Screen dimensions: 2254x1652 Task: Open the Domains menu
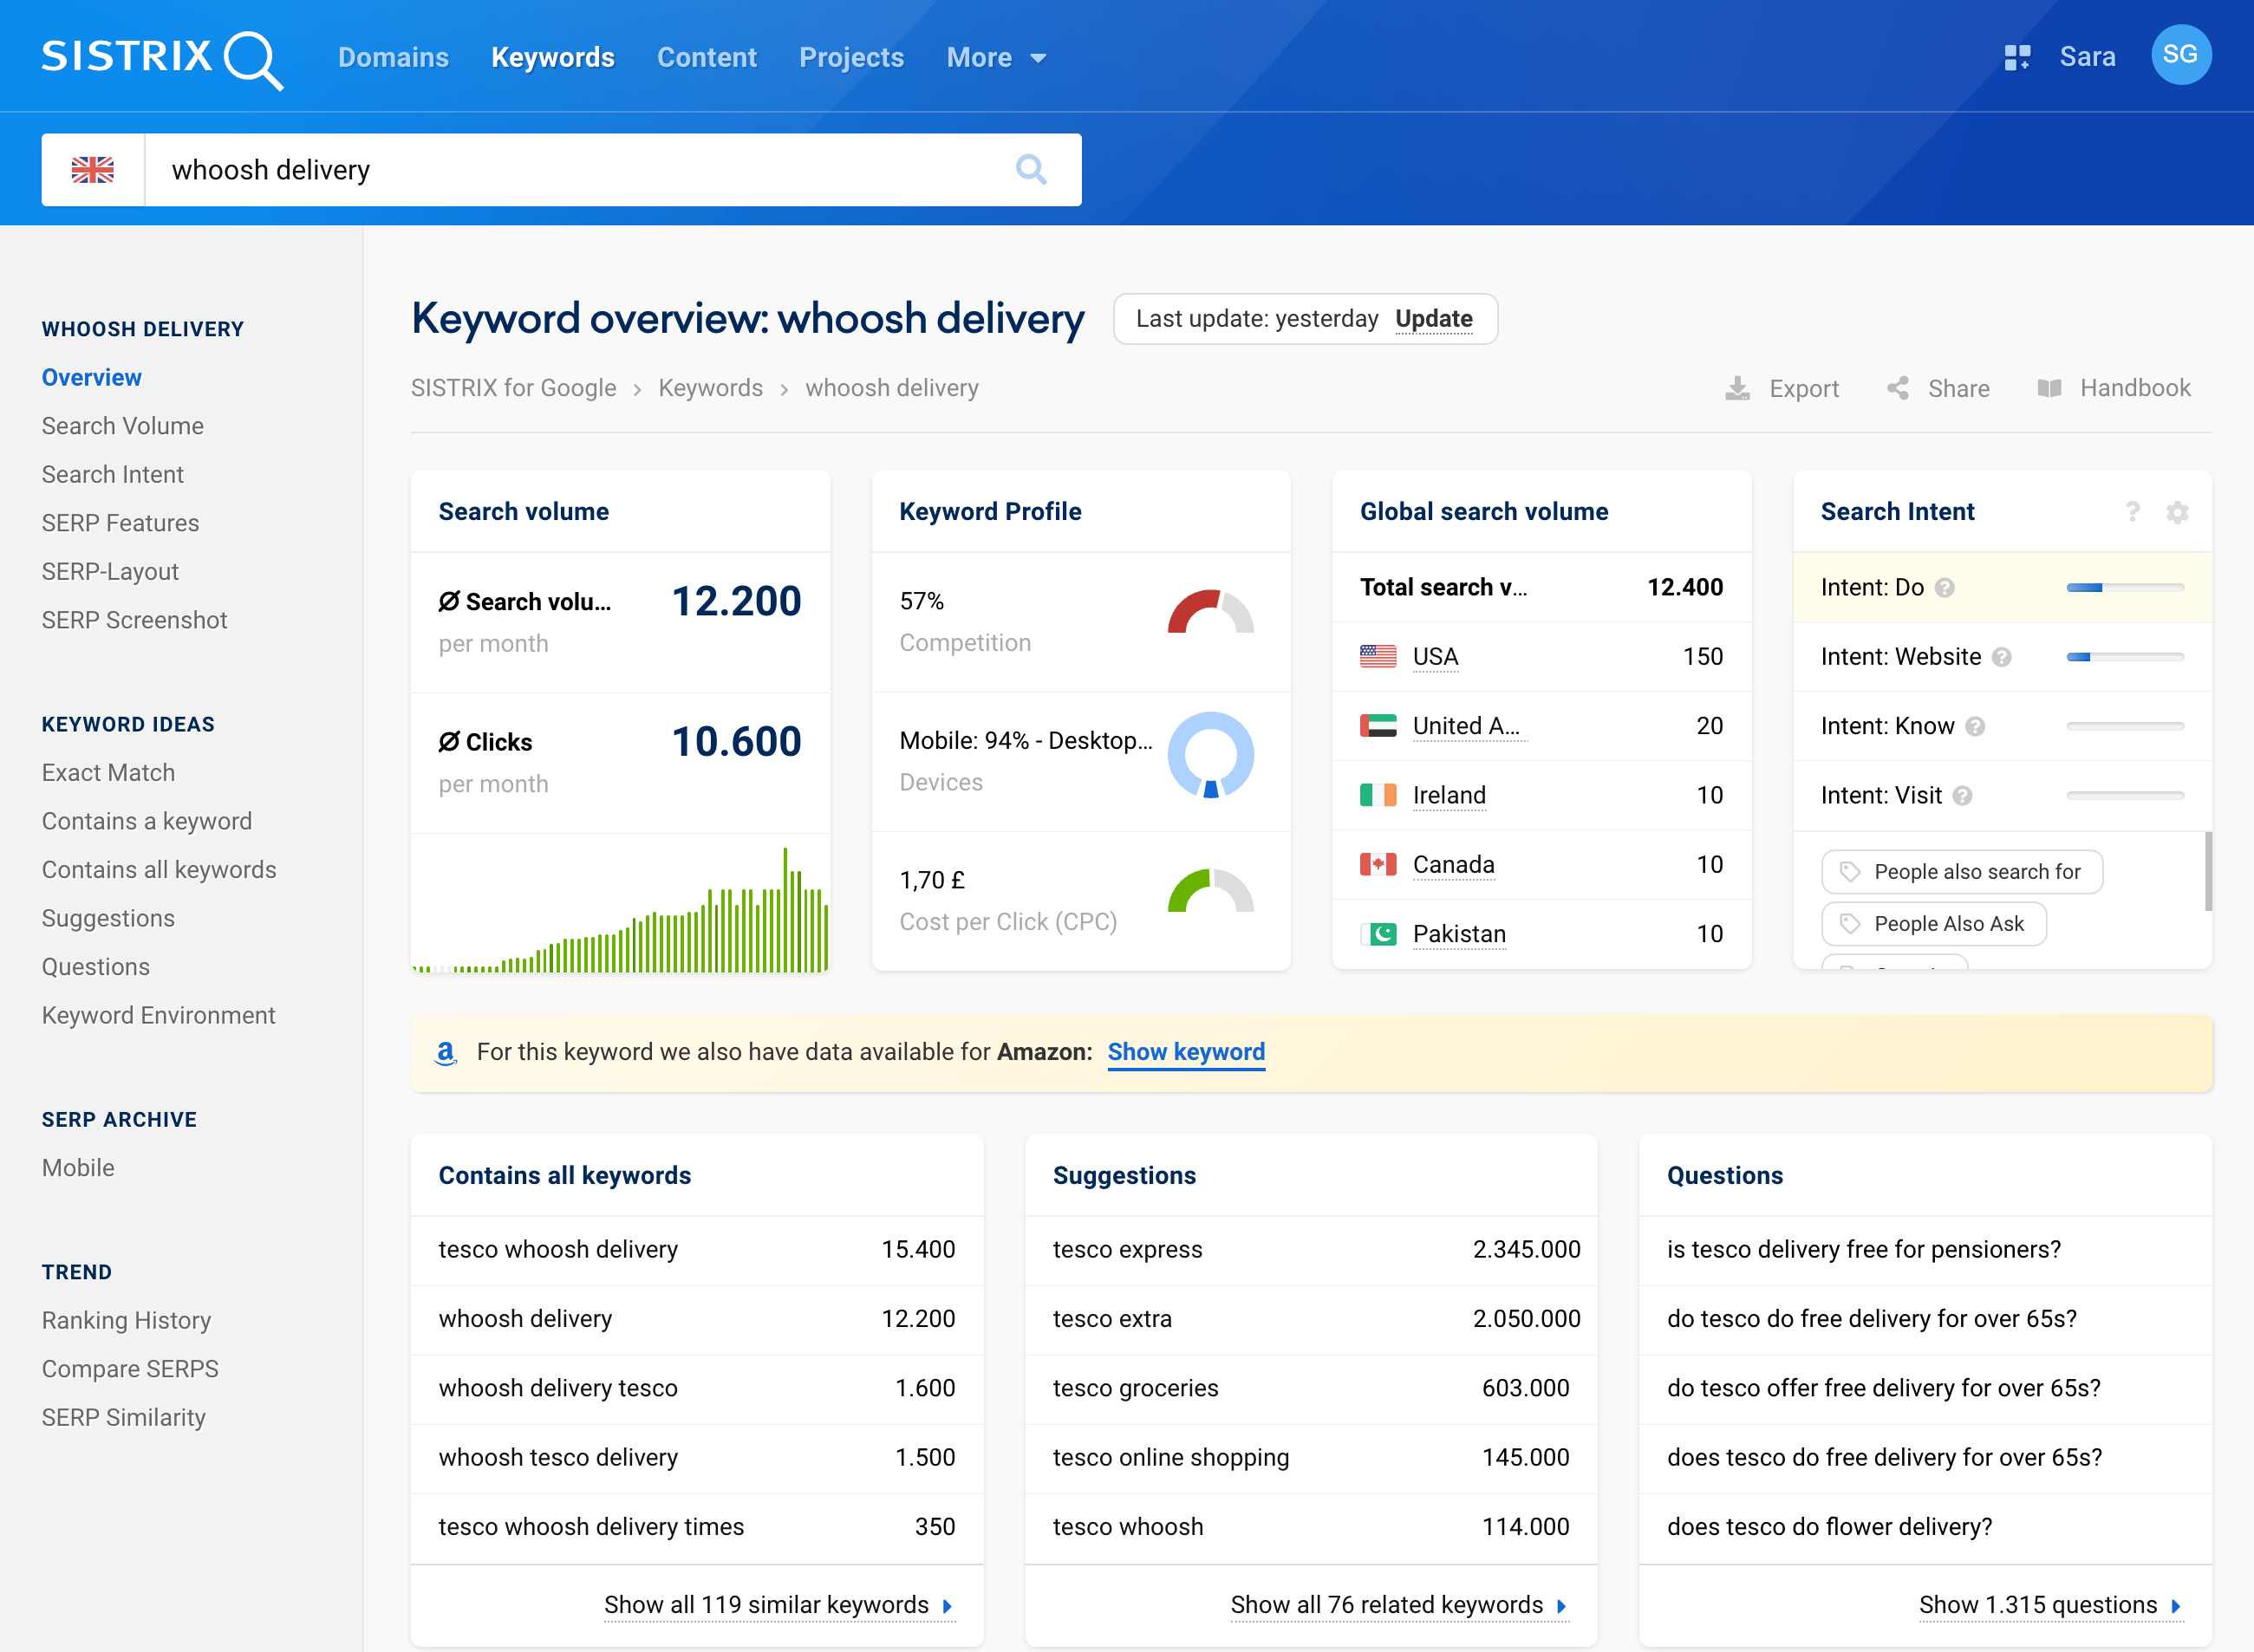393,58
